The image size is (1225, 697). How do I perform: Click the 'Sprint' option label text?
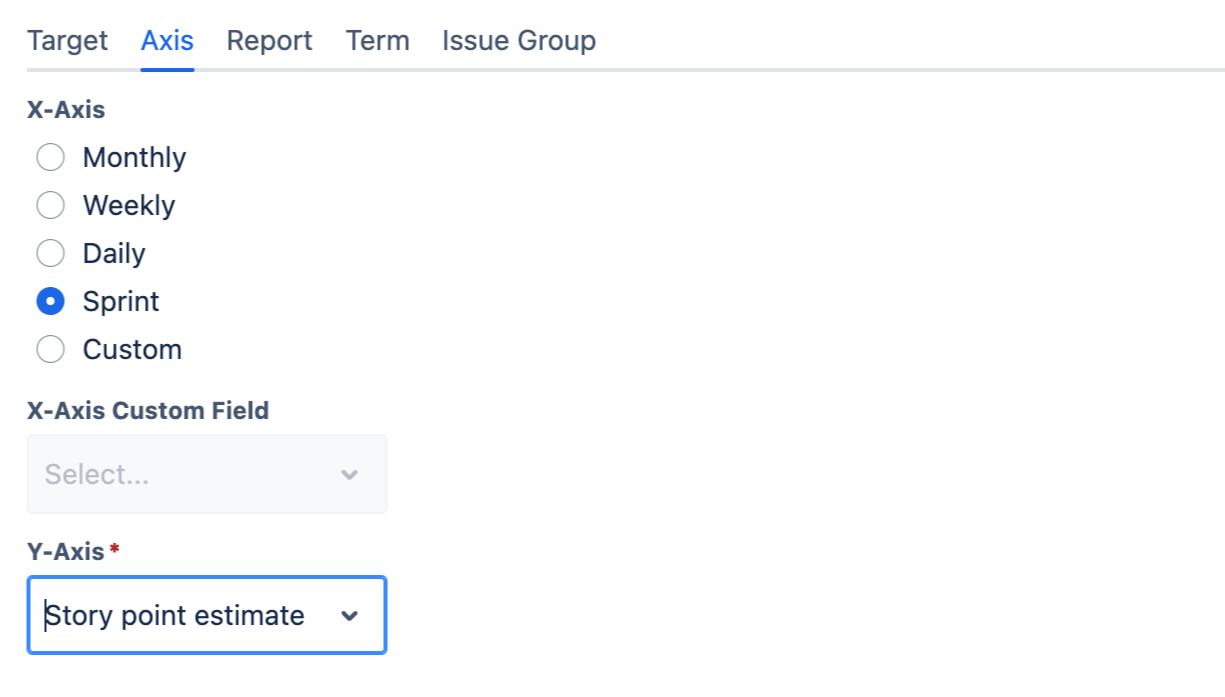tap(121, 302)
